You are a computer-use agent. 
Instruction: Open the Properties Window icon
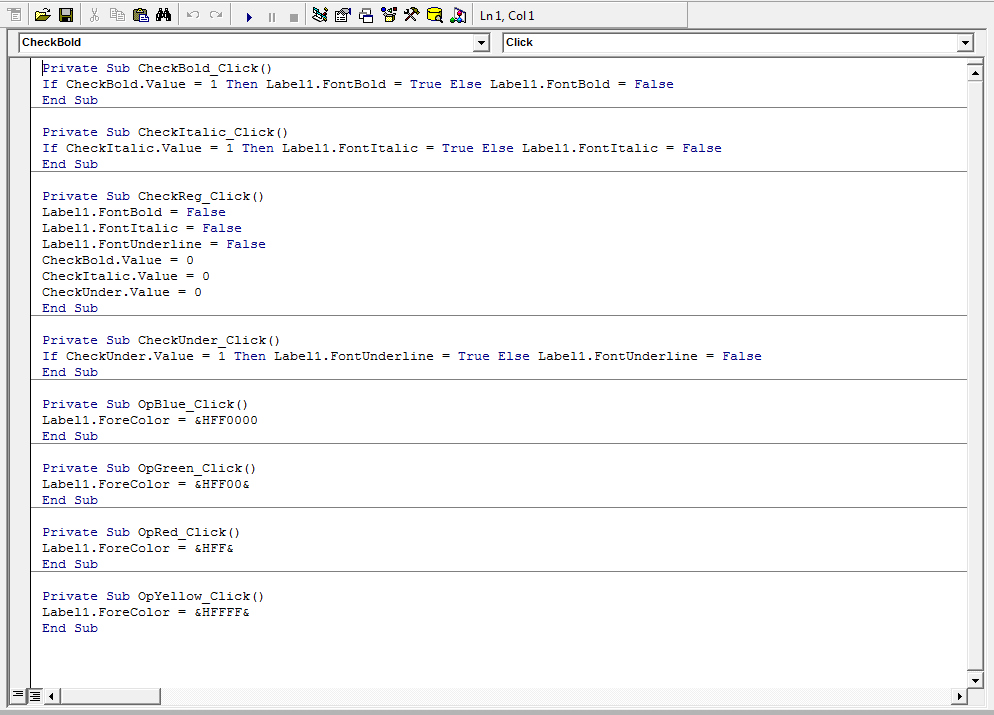click(342, 15)
